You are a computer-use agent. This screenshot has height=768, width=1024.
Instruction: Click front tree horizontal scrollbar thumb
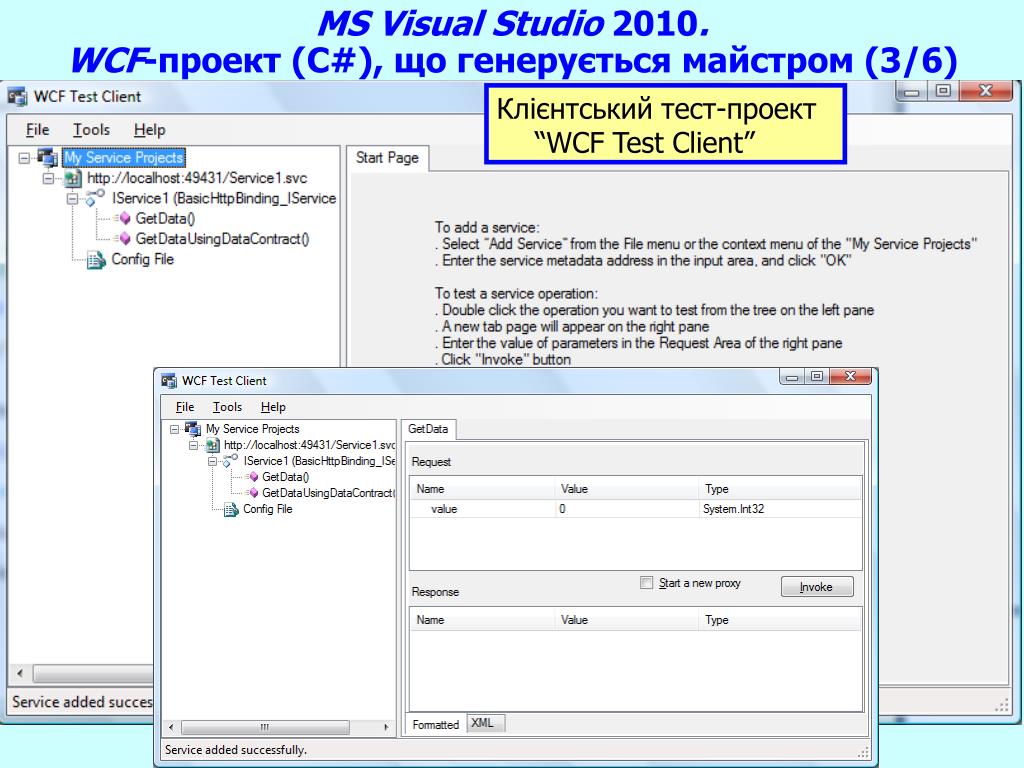coord(265,727)
